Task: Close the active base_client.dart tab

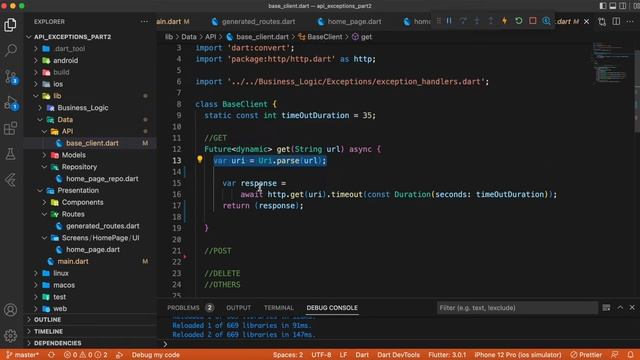Action: [x=587, y=21]
